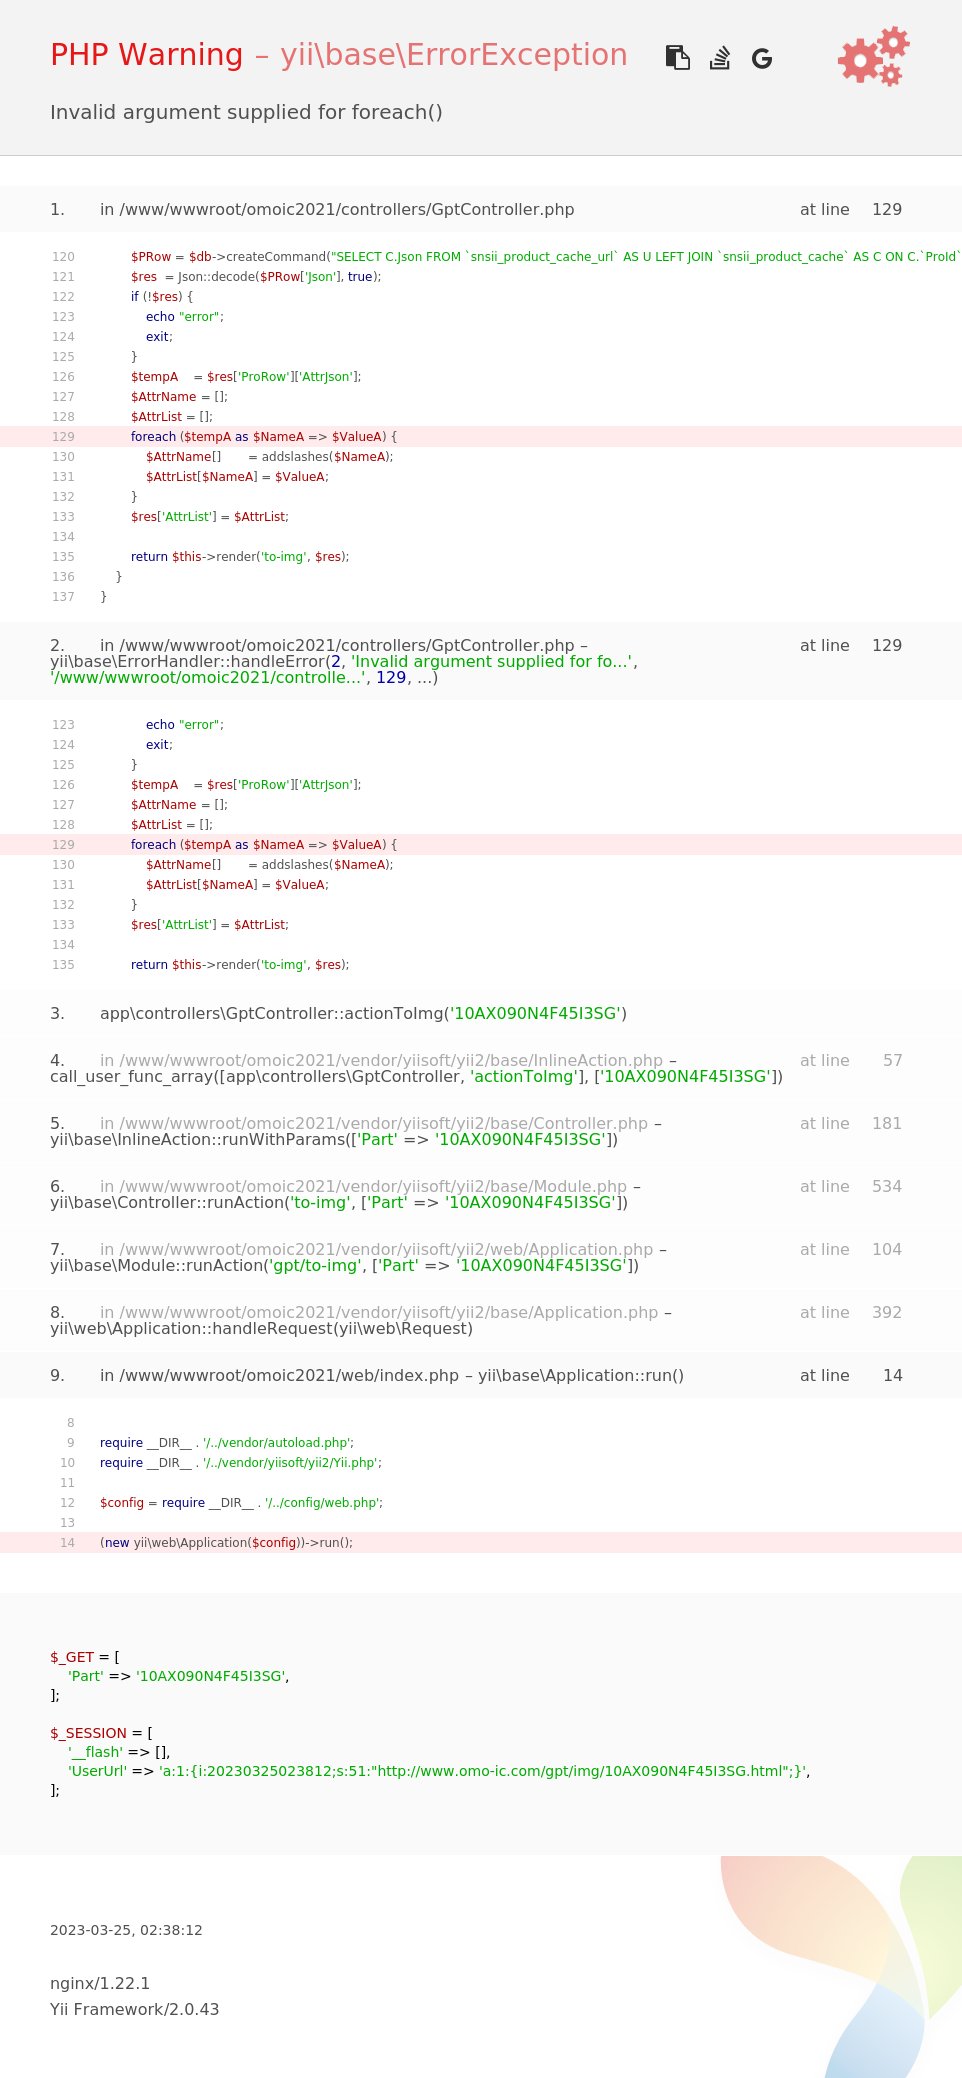Click the UserUrl session value string

click(x=482, y=1771)
